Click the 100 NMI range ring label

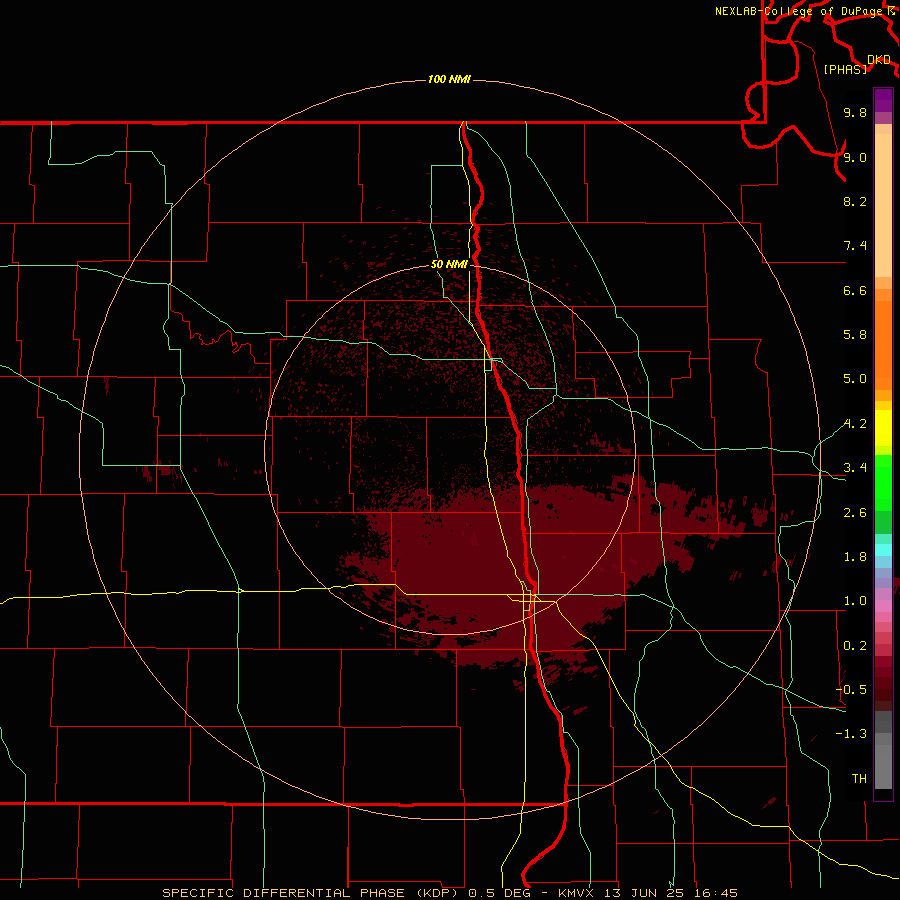click(x=449, y=79)
